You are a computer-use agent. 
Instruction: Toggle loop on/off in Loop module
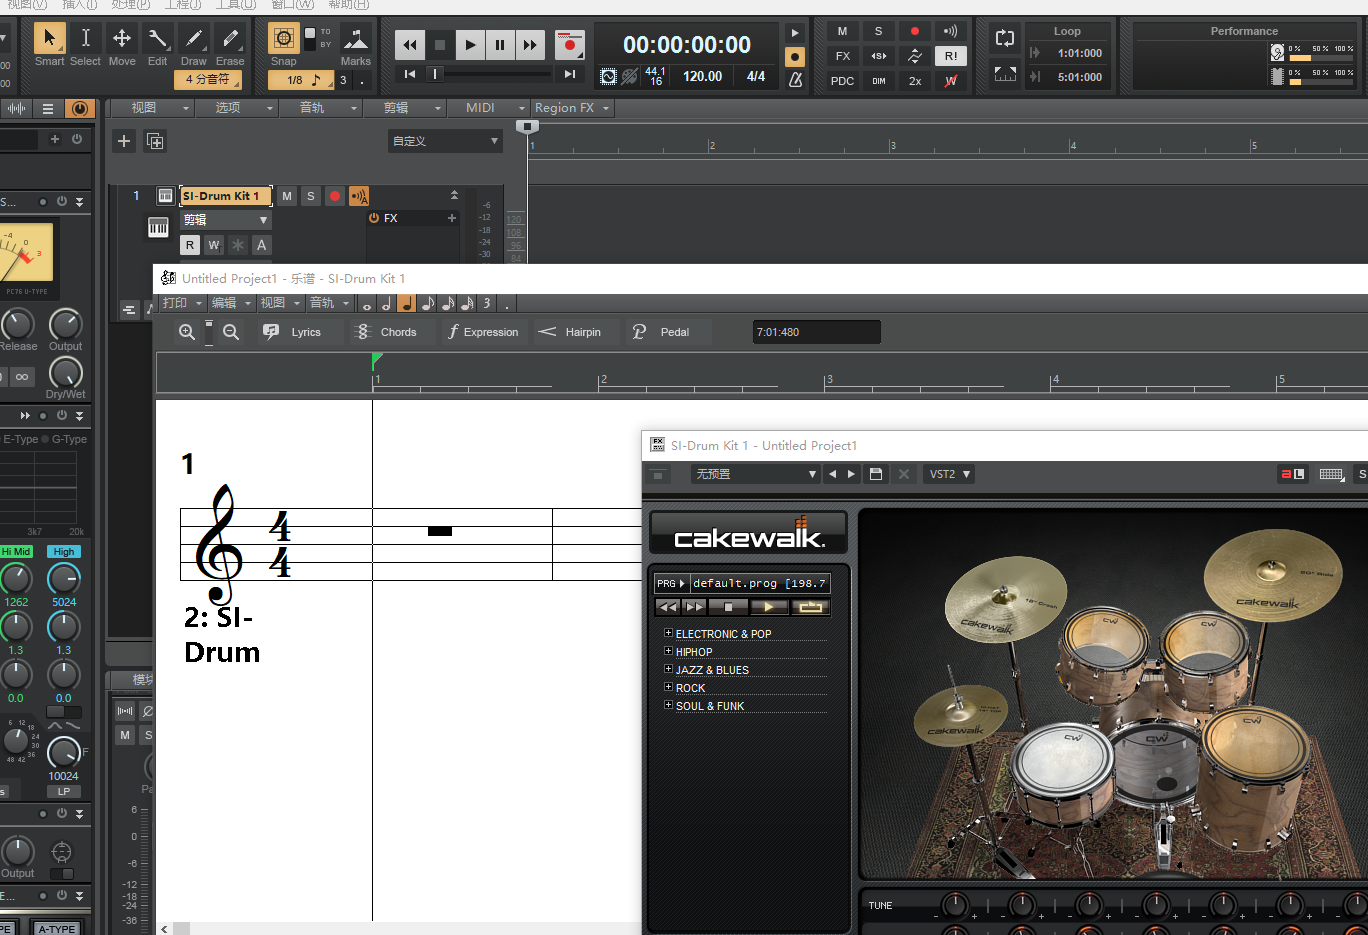pos(1005,39)
